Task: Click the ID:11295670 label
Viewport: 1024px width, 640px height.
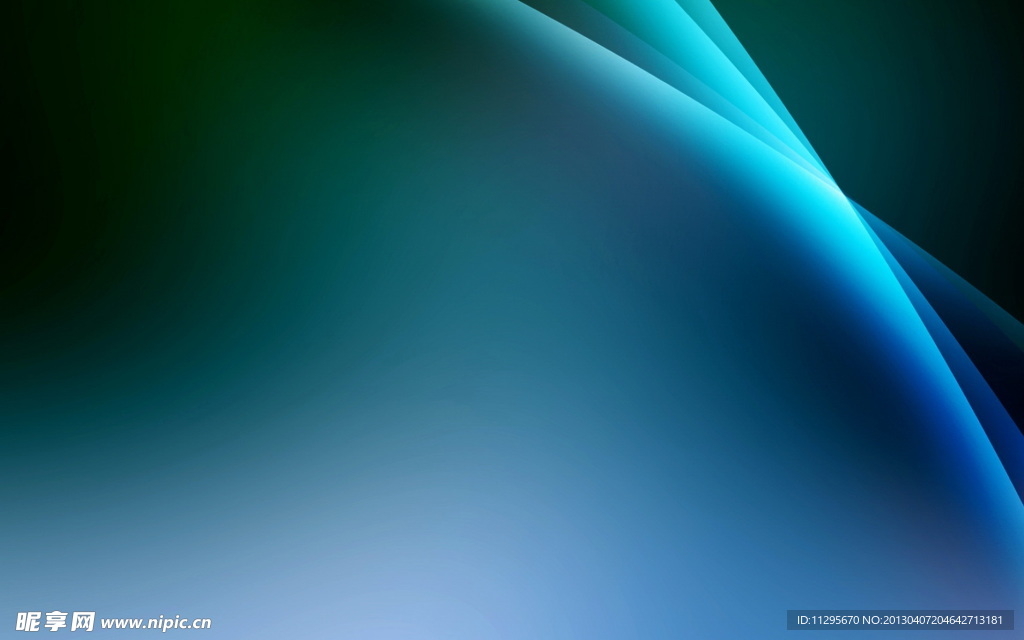Action: pos(826,620)
